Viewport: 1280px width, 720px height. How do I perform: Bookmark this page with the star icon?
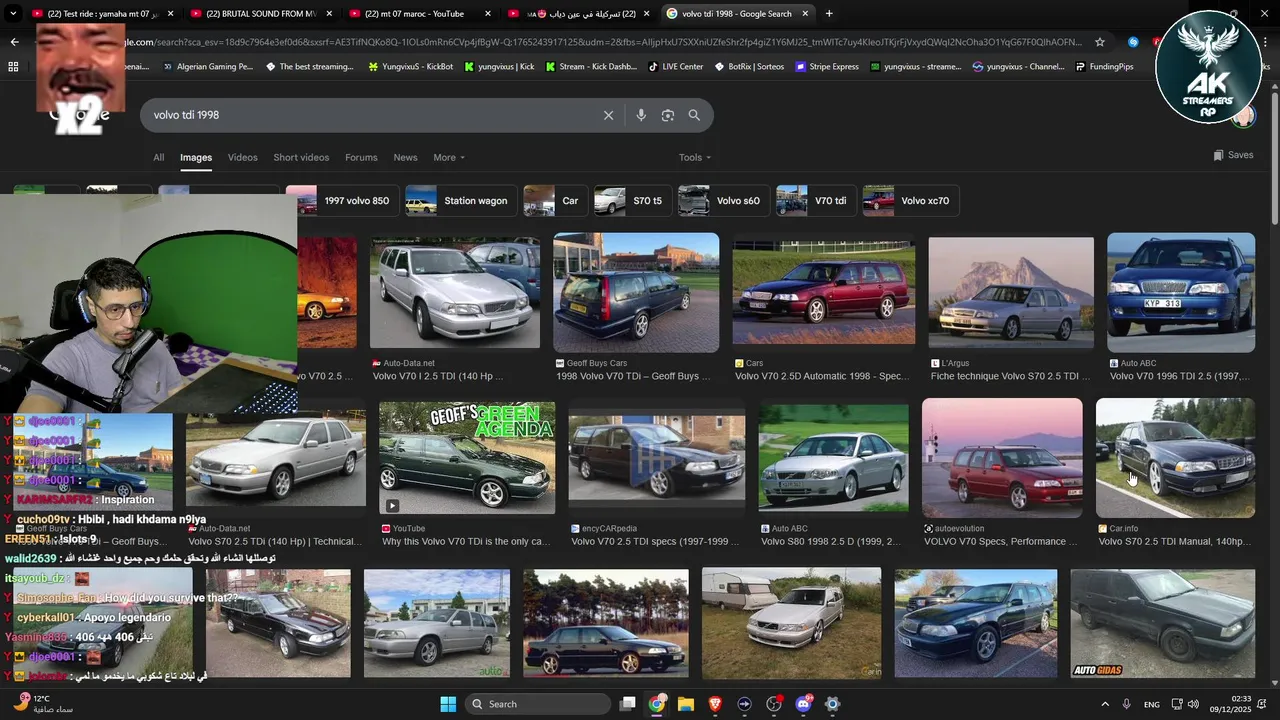pyautogui.click(x=1100, y=42)
